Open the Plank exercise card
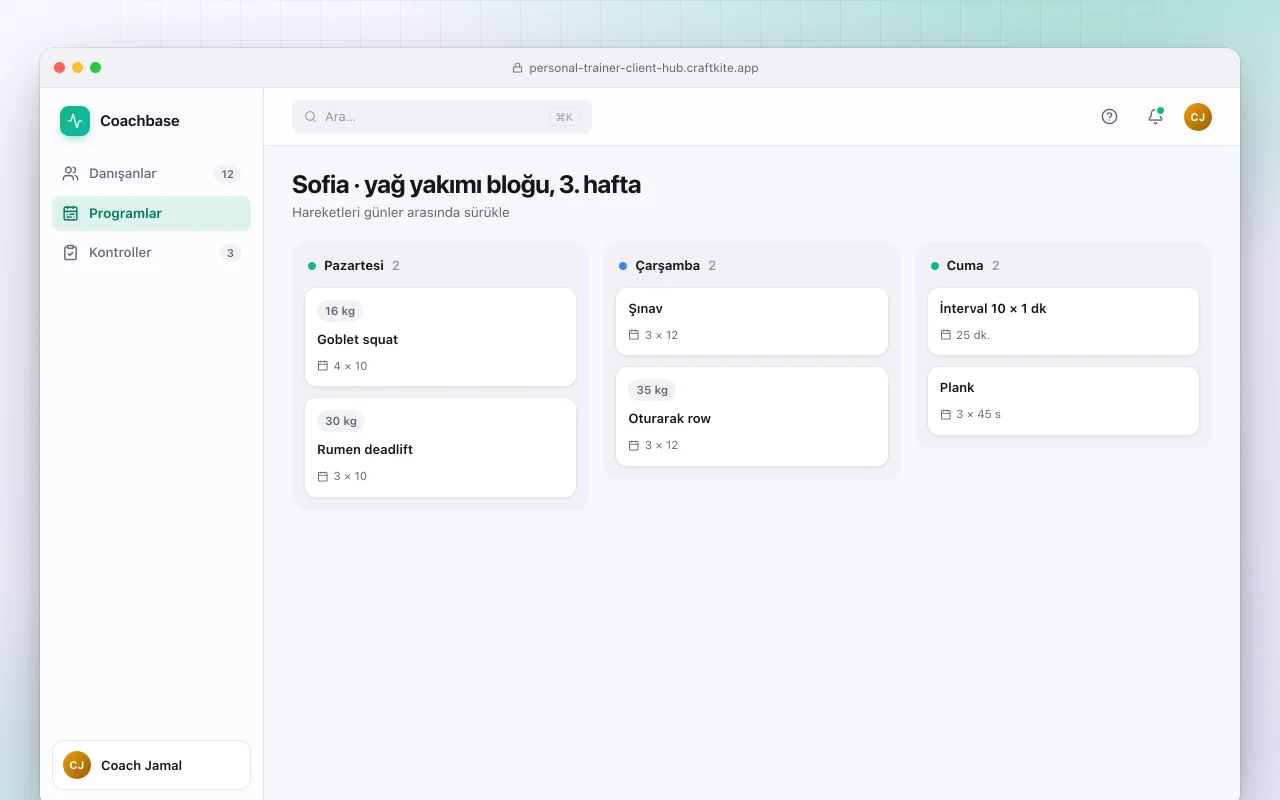This screenshot has width=1280, height=800. click(x=1063, y=401)
